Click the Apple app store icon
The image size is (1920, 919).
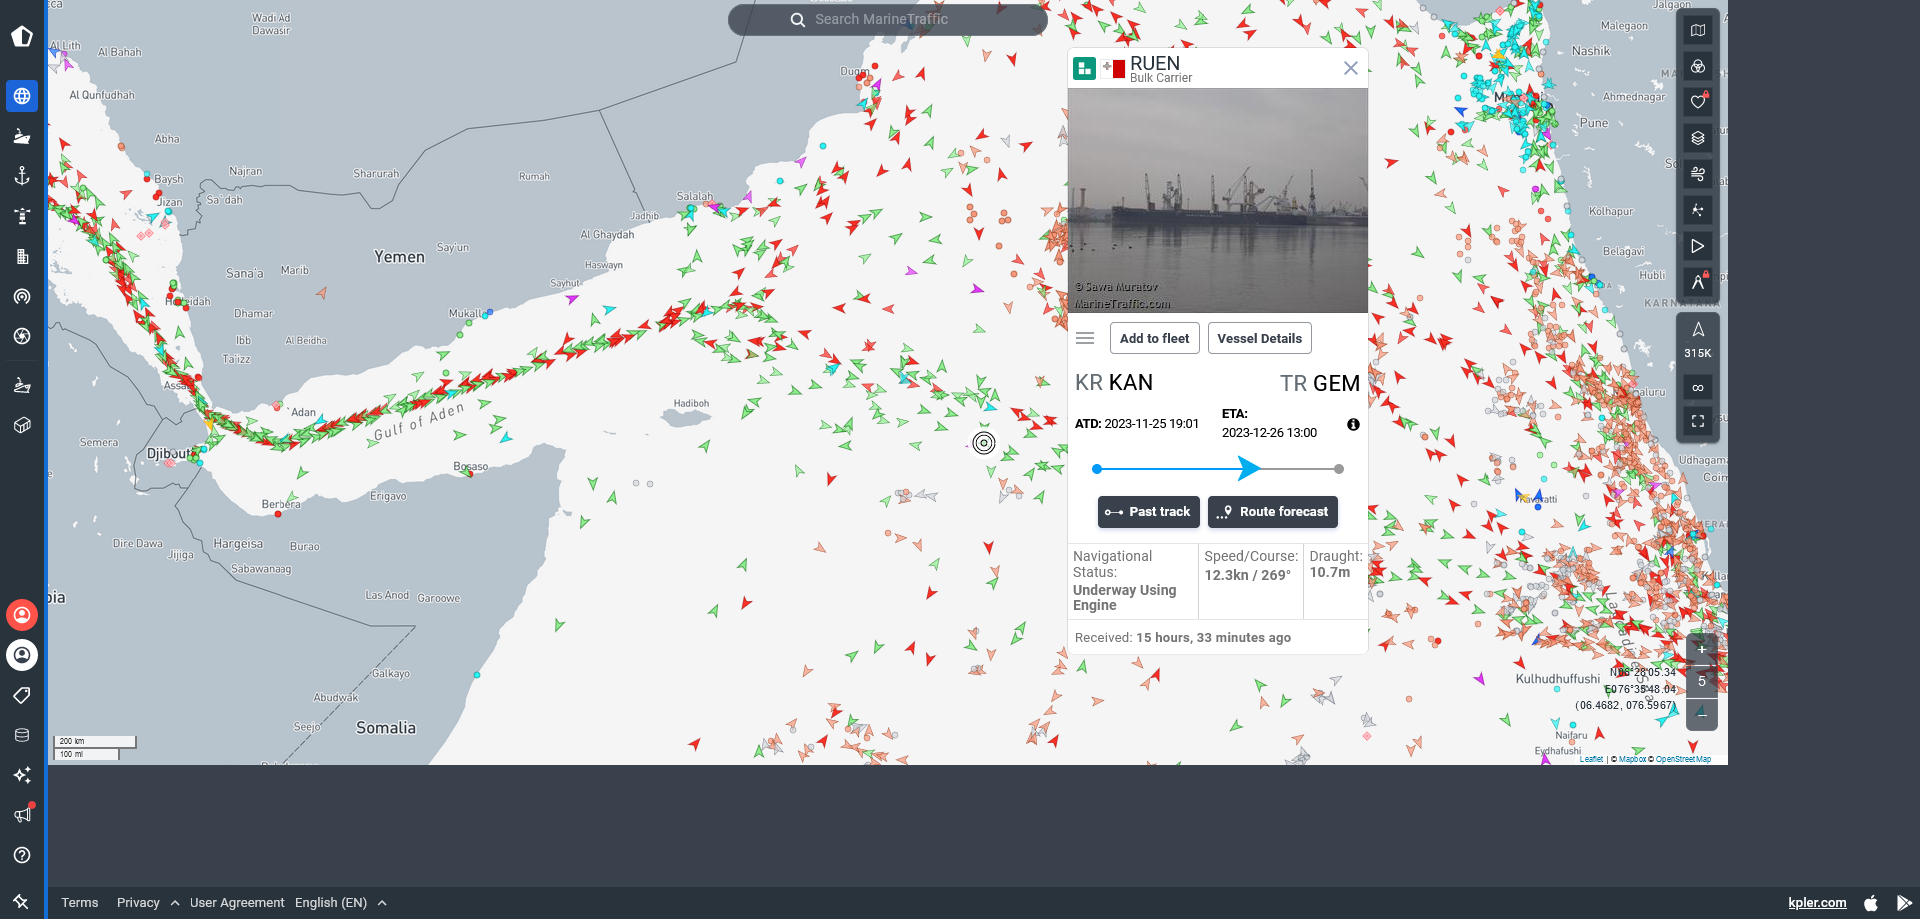(x=1871, y=902)
